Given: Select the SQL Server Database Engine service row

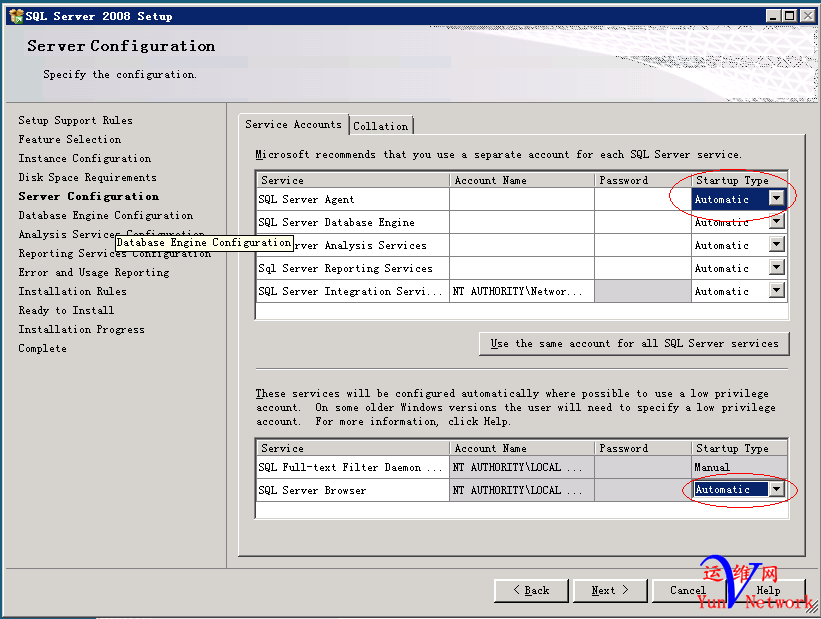Looking at the screenshot, I should tap(352, 222).
